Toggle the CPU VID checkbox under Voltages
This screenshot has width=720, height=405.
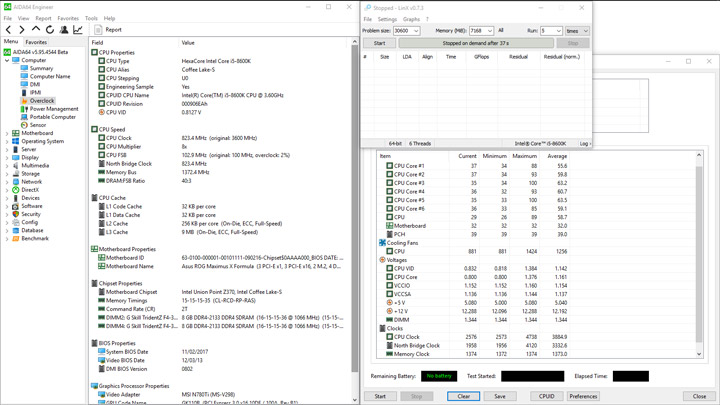pos(389,268)
